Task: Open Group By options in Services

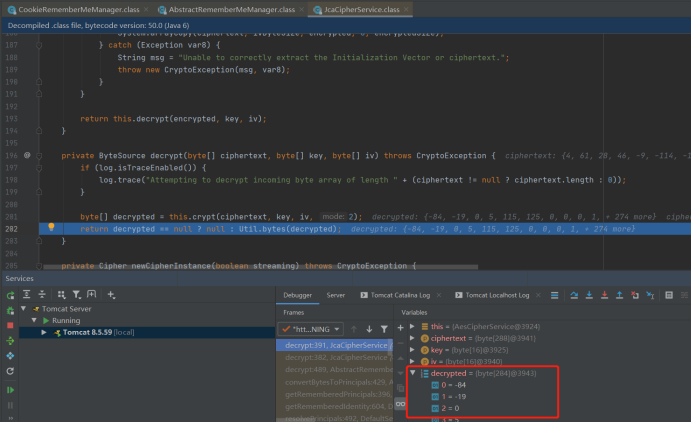Action: click(x=61, y=295)
